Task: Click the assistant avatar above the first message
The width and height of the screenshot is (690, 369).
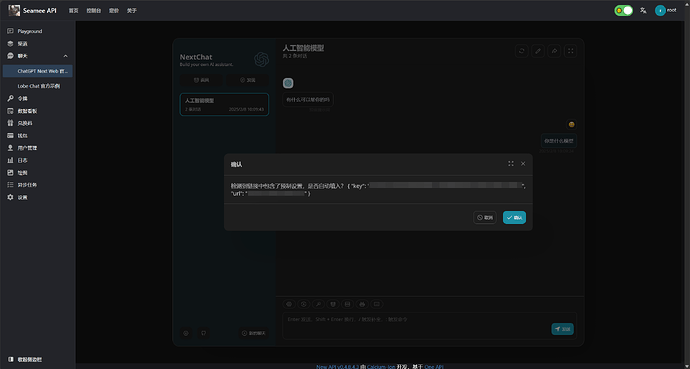Action: [x=288, y=83]
